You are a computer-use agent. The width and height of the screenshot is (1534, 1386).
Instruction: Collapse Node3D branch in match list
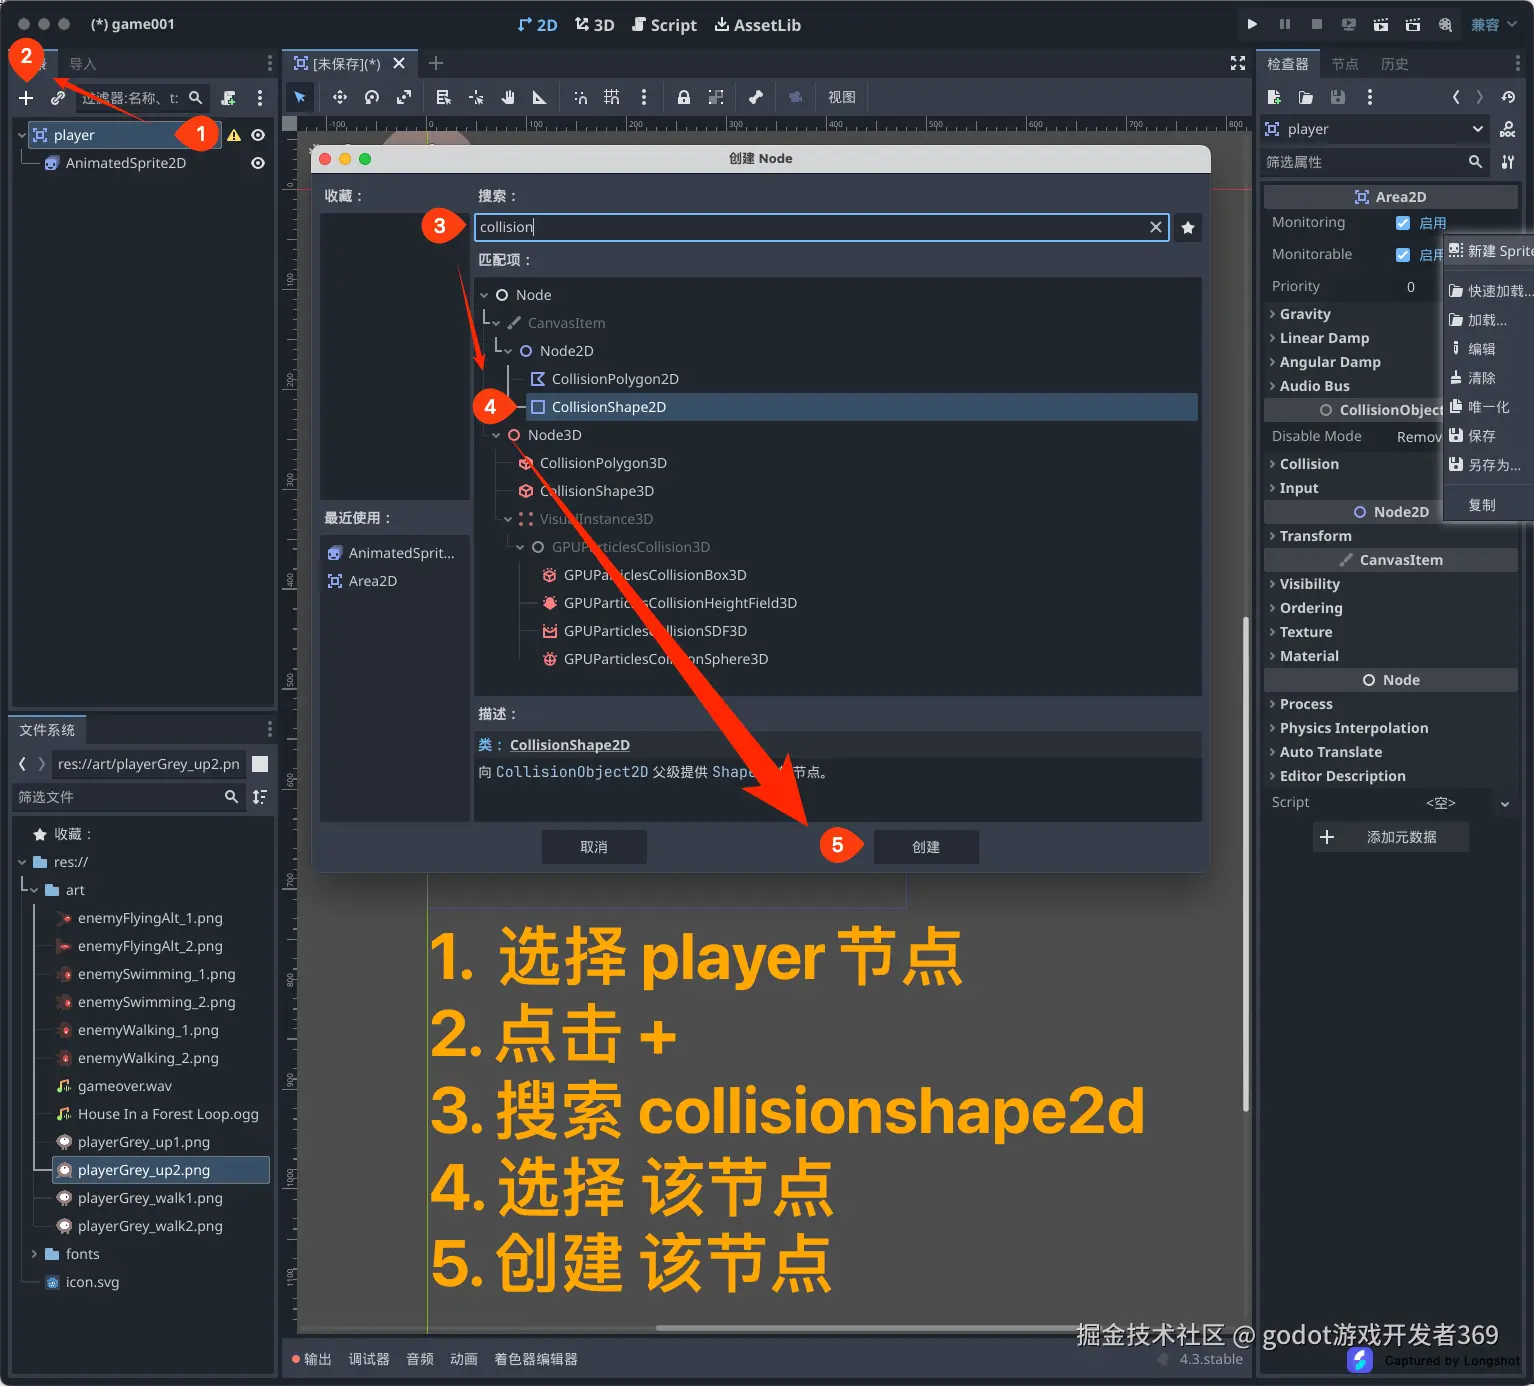pos(496,435)
